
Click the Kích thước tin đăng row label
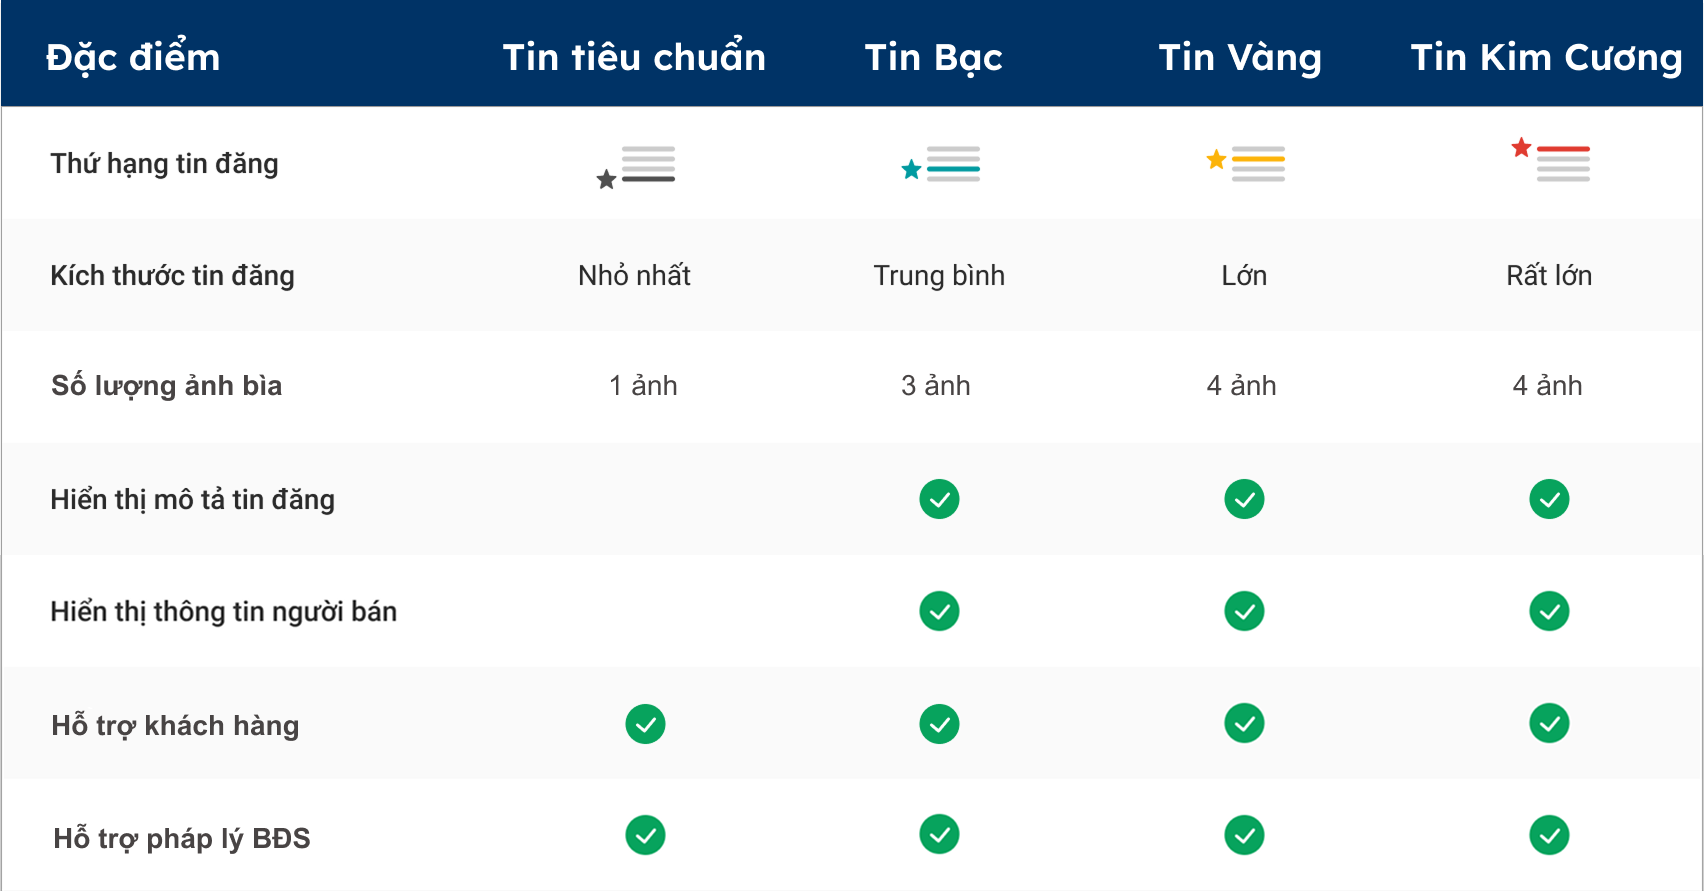pyautogui.click(x=172, y=275)
